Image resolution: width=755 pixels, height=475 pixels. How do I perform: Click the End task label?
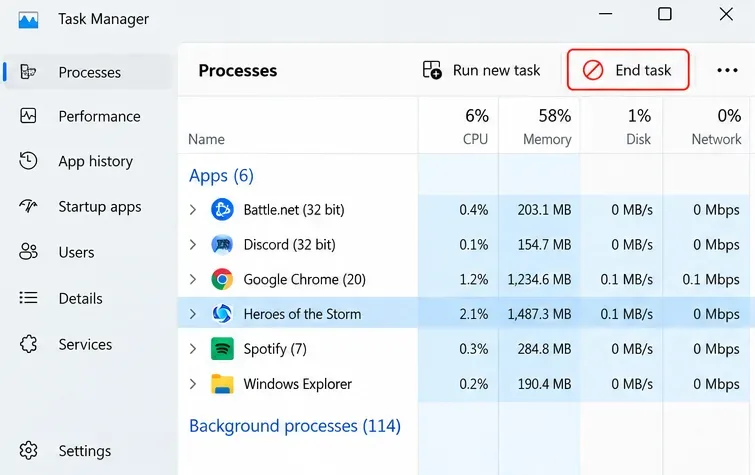(x=643, y=70)
